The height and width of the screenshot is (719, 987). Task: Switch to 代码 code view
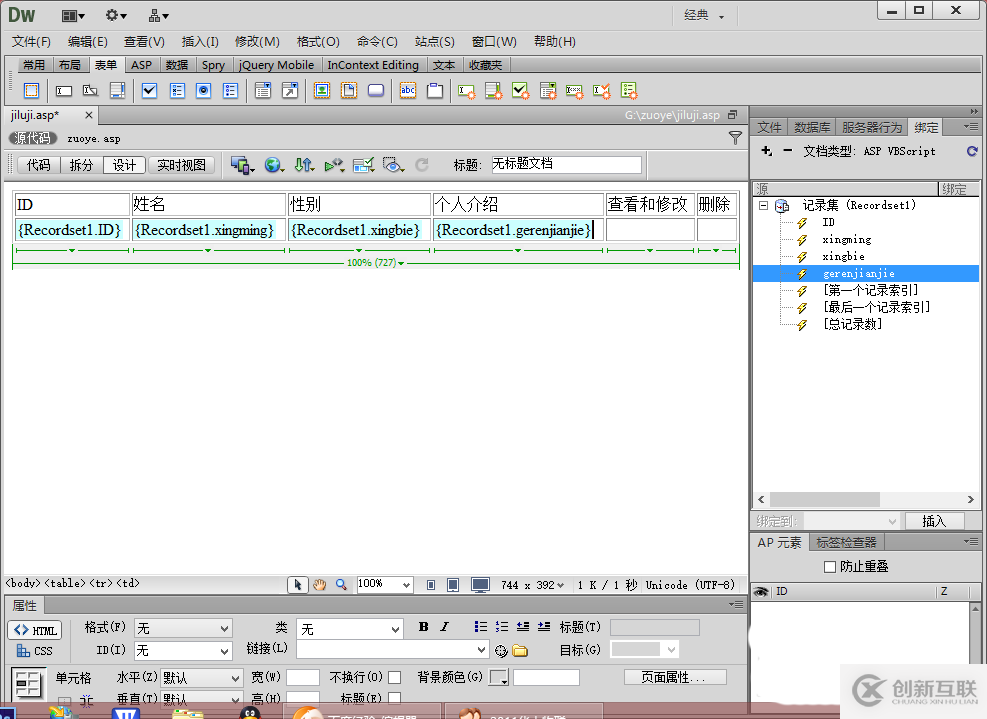coord(38,165)
